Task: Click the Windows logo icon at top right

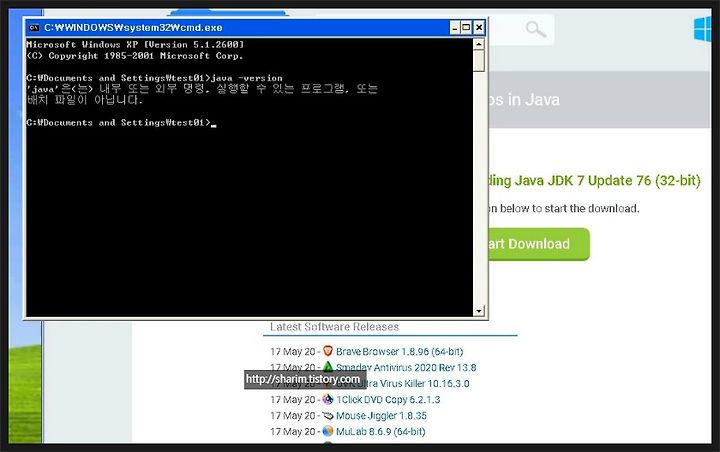Action: tap(702, 29)
